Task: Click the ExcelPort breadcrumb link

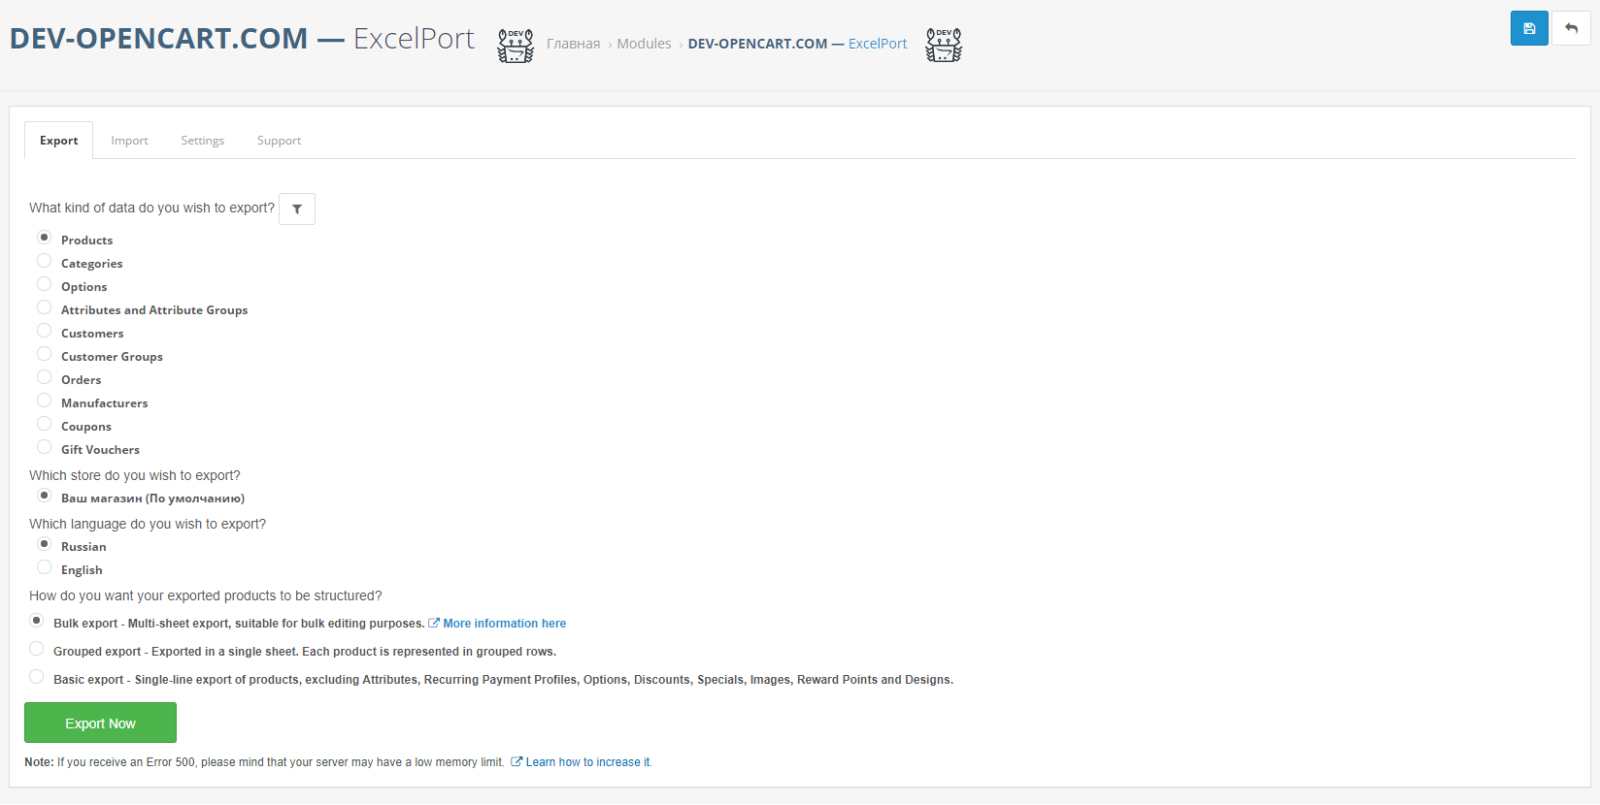Action: pyautogui.click(x=878, y=44)
